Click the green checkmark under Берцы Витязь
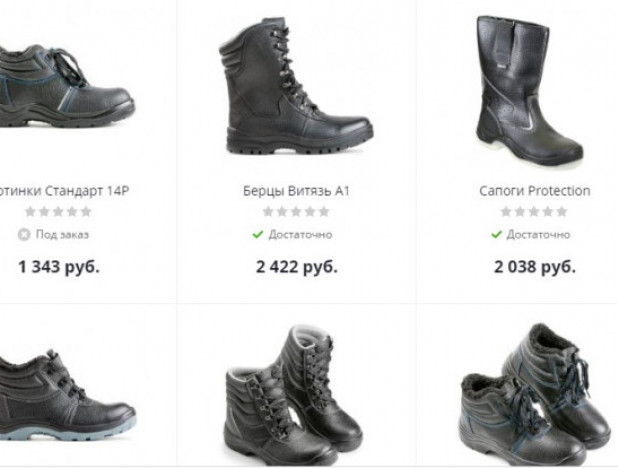 [258, 235]
